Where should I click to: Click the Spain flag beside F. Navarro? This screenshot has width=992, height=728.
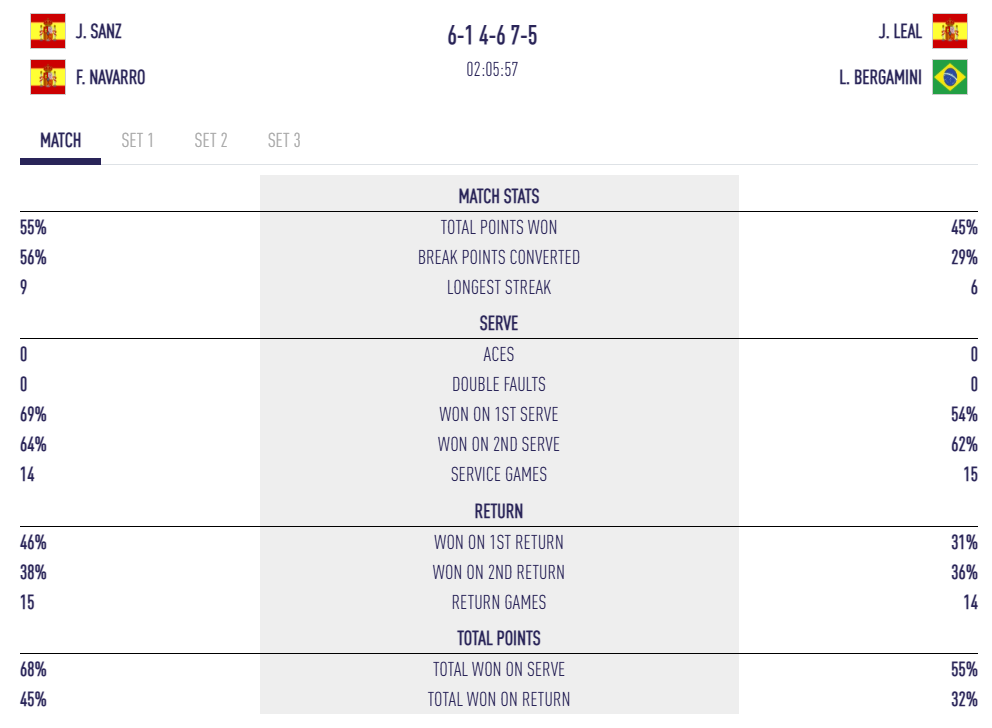coord(47,77)
